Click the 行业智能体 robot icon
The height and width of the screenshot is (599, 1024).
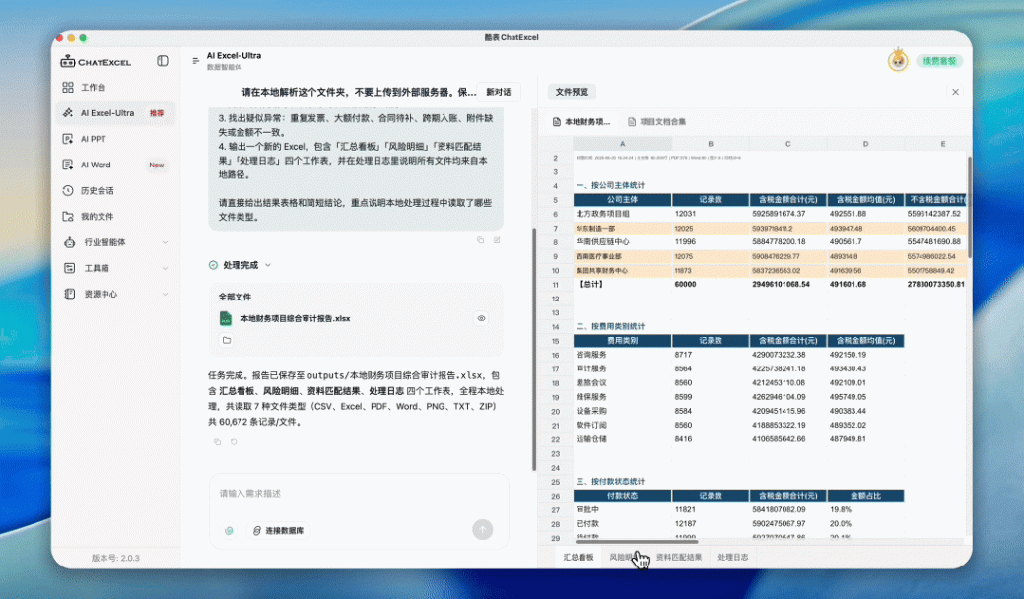point(69,242)
